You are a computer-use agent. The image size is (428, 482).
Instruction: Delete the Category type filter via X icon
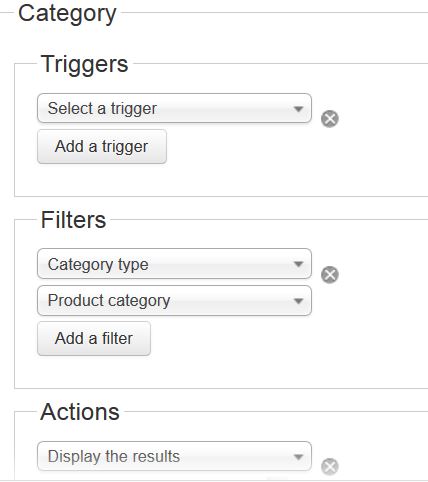click(330, 275)
